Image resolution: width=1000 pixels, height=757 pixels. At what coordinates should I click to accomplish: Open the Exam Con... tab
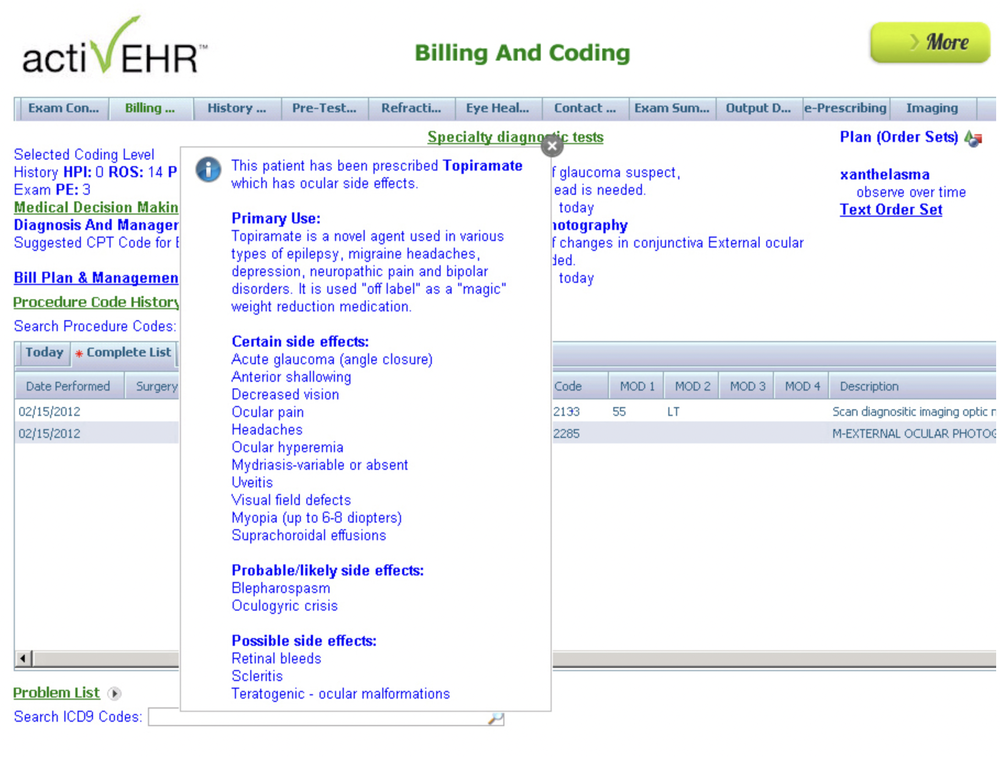coord(63,108)
